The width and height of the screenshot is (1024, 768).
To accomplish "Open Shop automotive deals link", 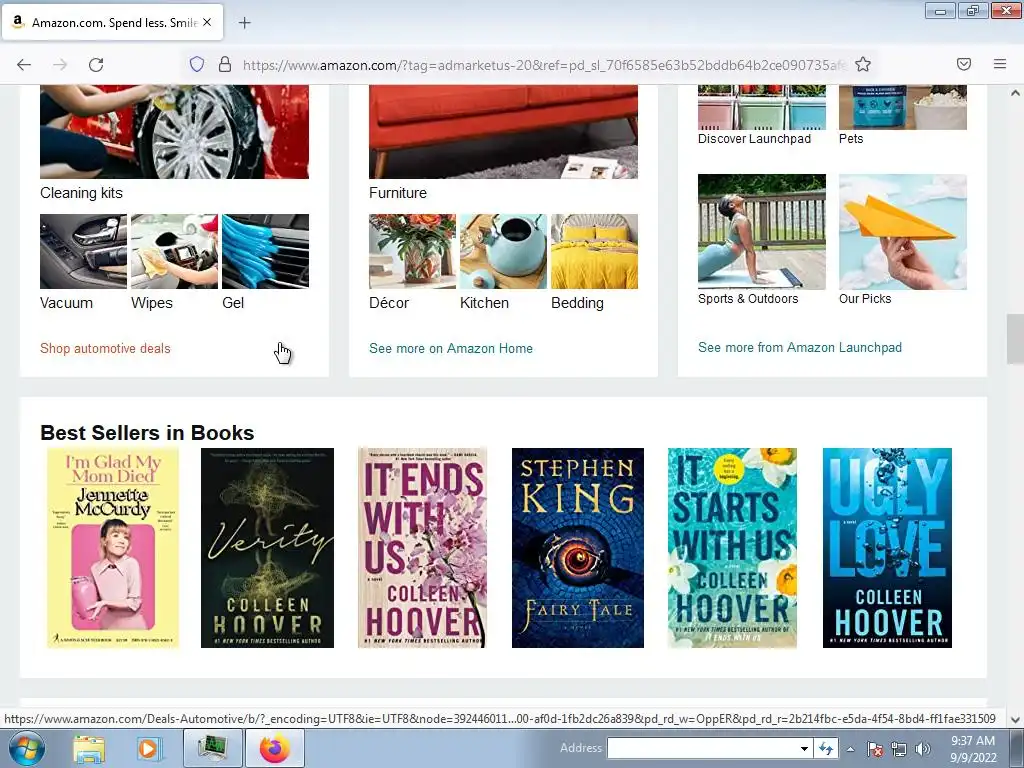I will 105,349.
